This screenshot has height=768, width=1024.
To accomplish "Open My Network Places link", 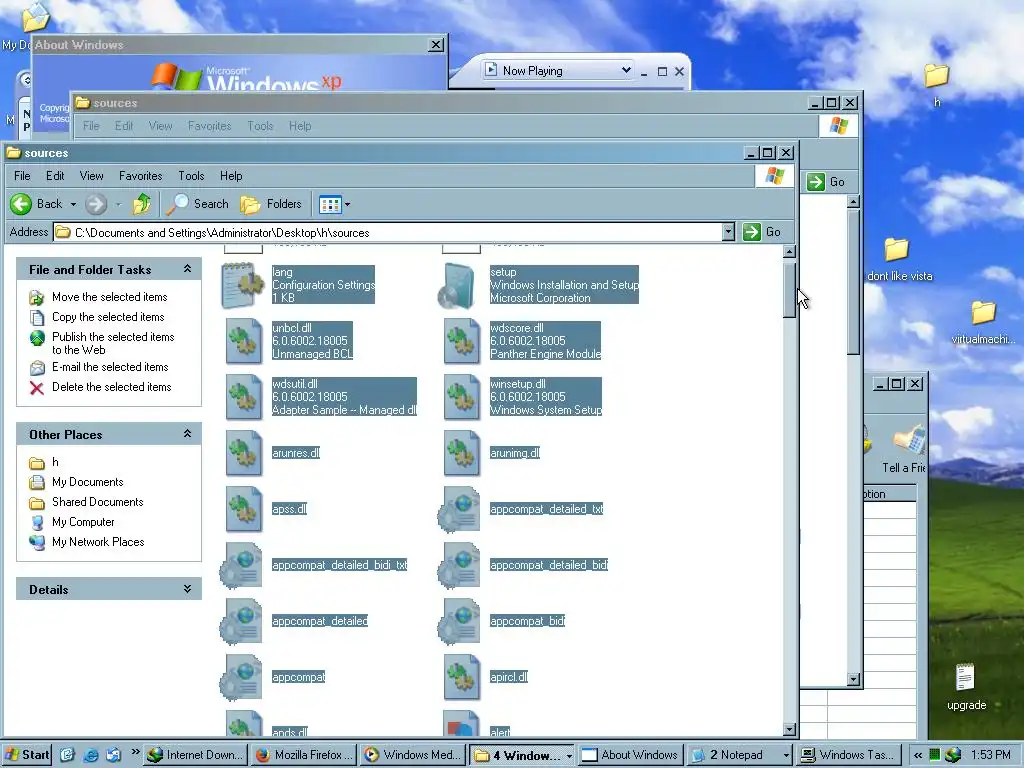I will 98,542.
